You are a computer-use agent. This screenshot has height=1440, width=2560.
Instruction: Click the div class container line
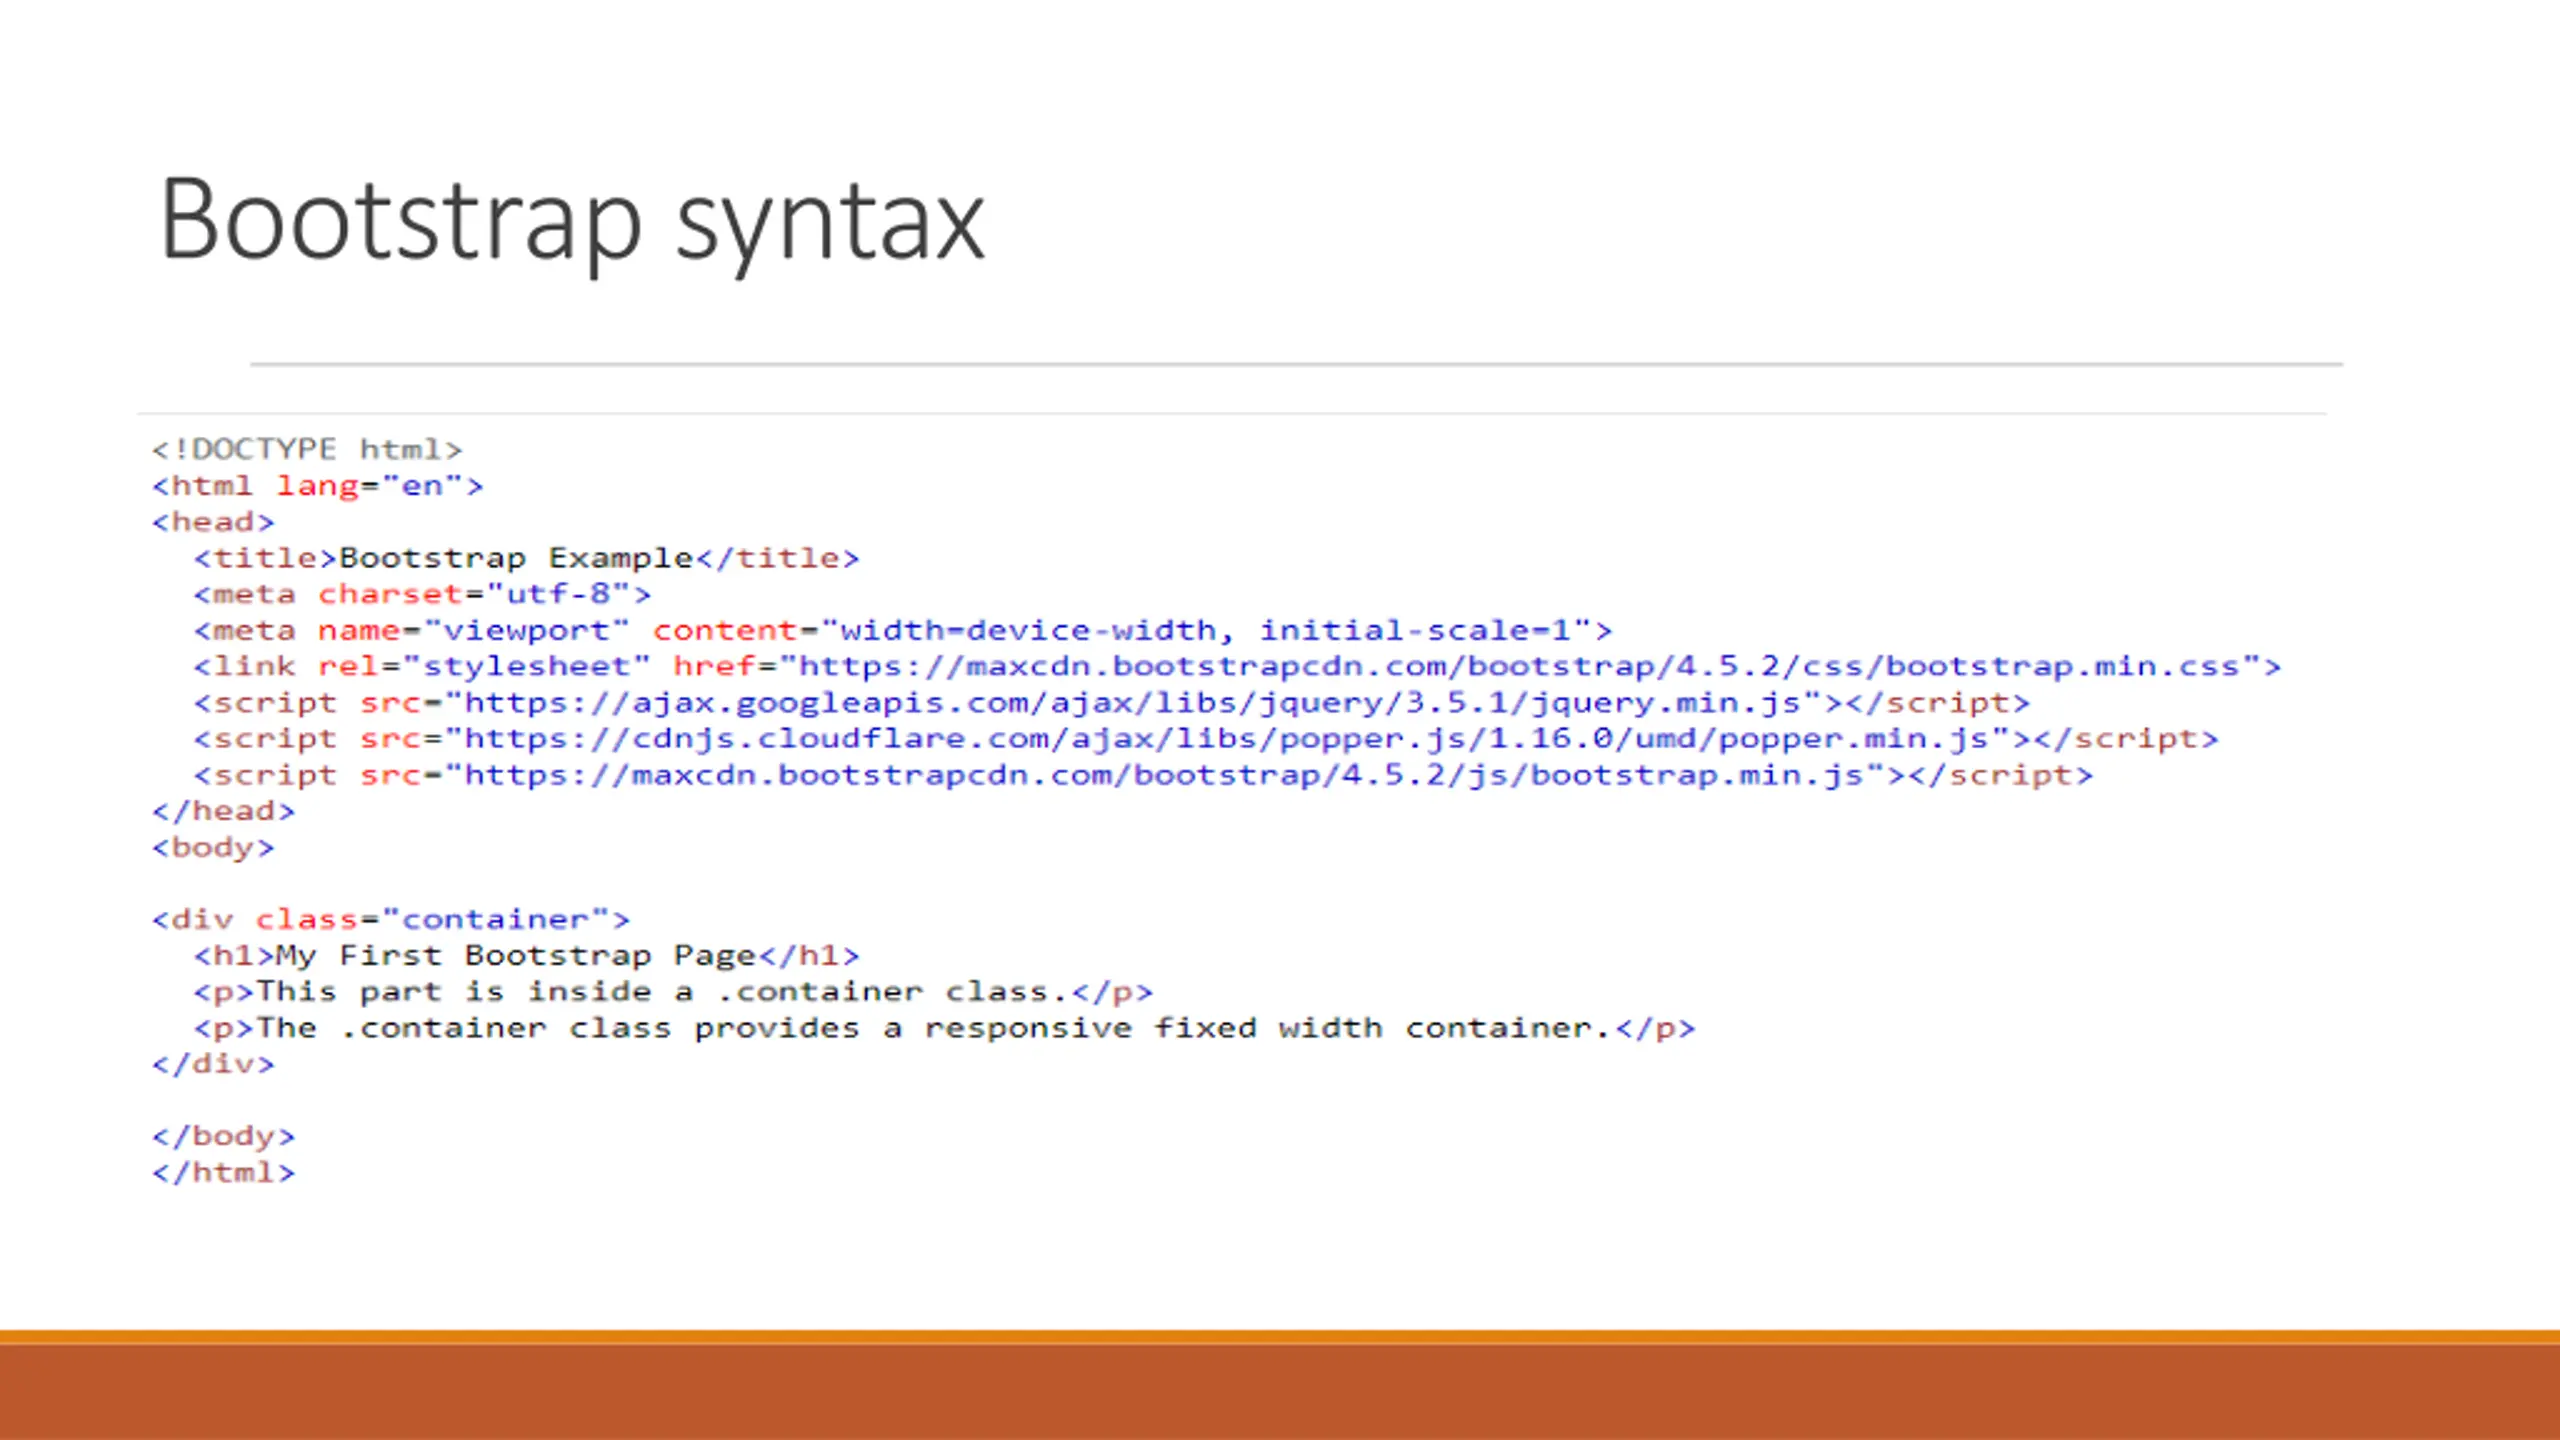pyautogui.click(x=391, y=919)
